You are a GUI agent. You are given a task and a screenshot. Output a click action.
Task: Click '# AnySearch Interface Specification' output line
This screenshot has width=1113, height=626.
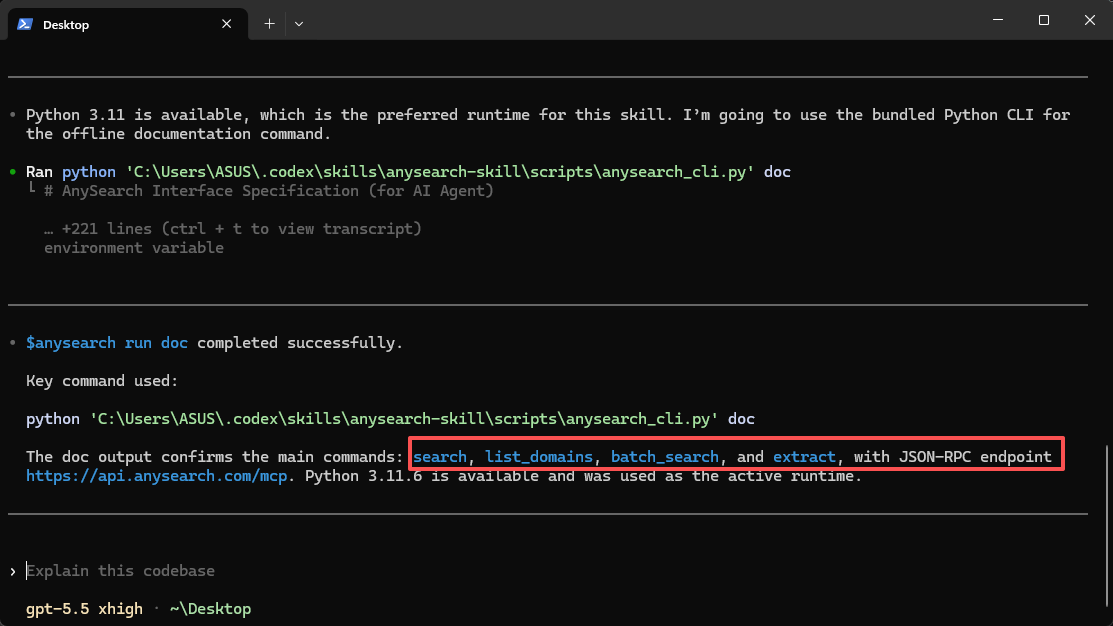269,191
